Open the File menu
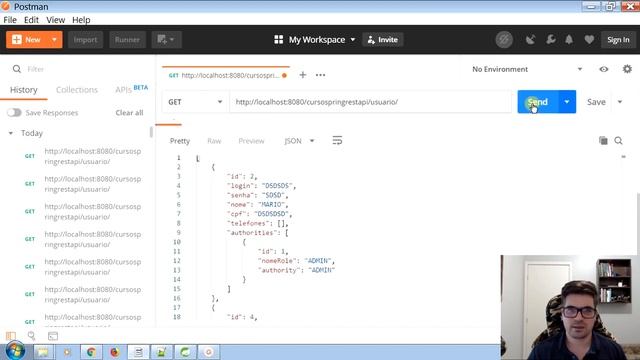This screenshot has width=640, height=360. [x=10, y=20]
